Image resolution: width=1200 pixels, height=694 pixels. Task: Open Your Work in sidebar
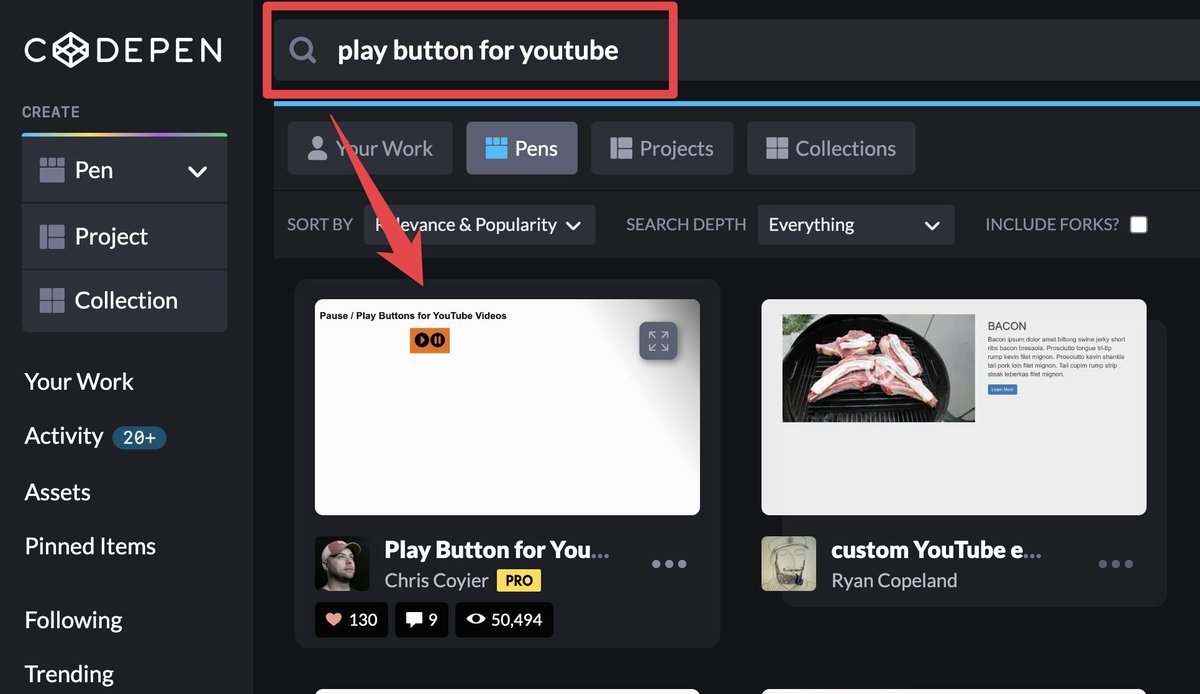pyautogui.click(x=79, y=381)
